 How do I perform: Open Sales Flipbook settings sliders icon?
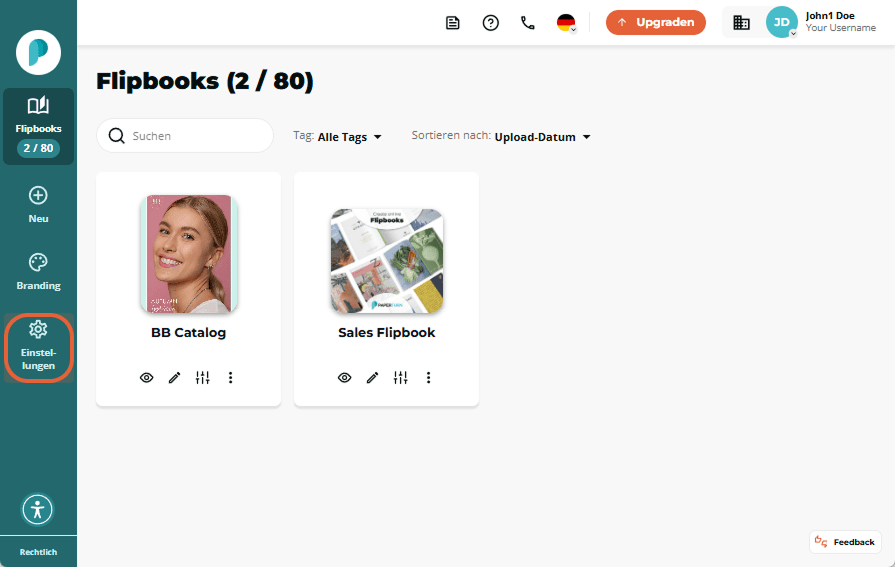(x=401, y=377)
